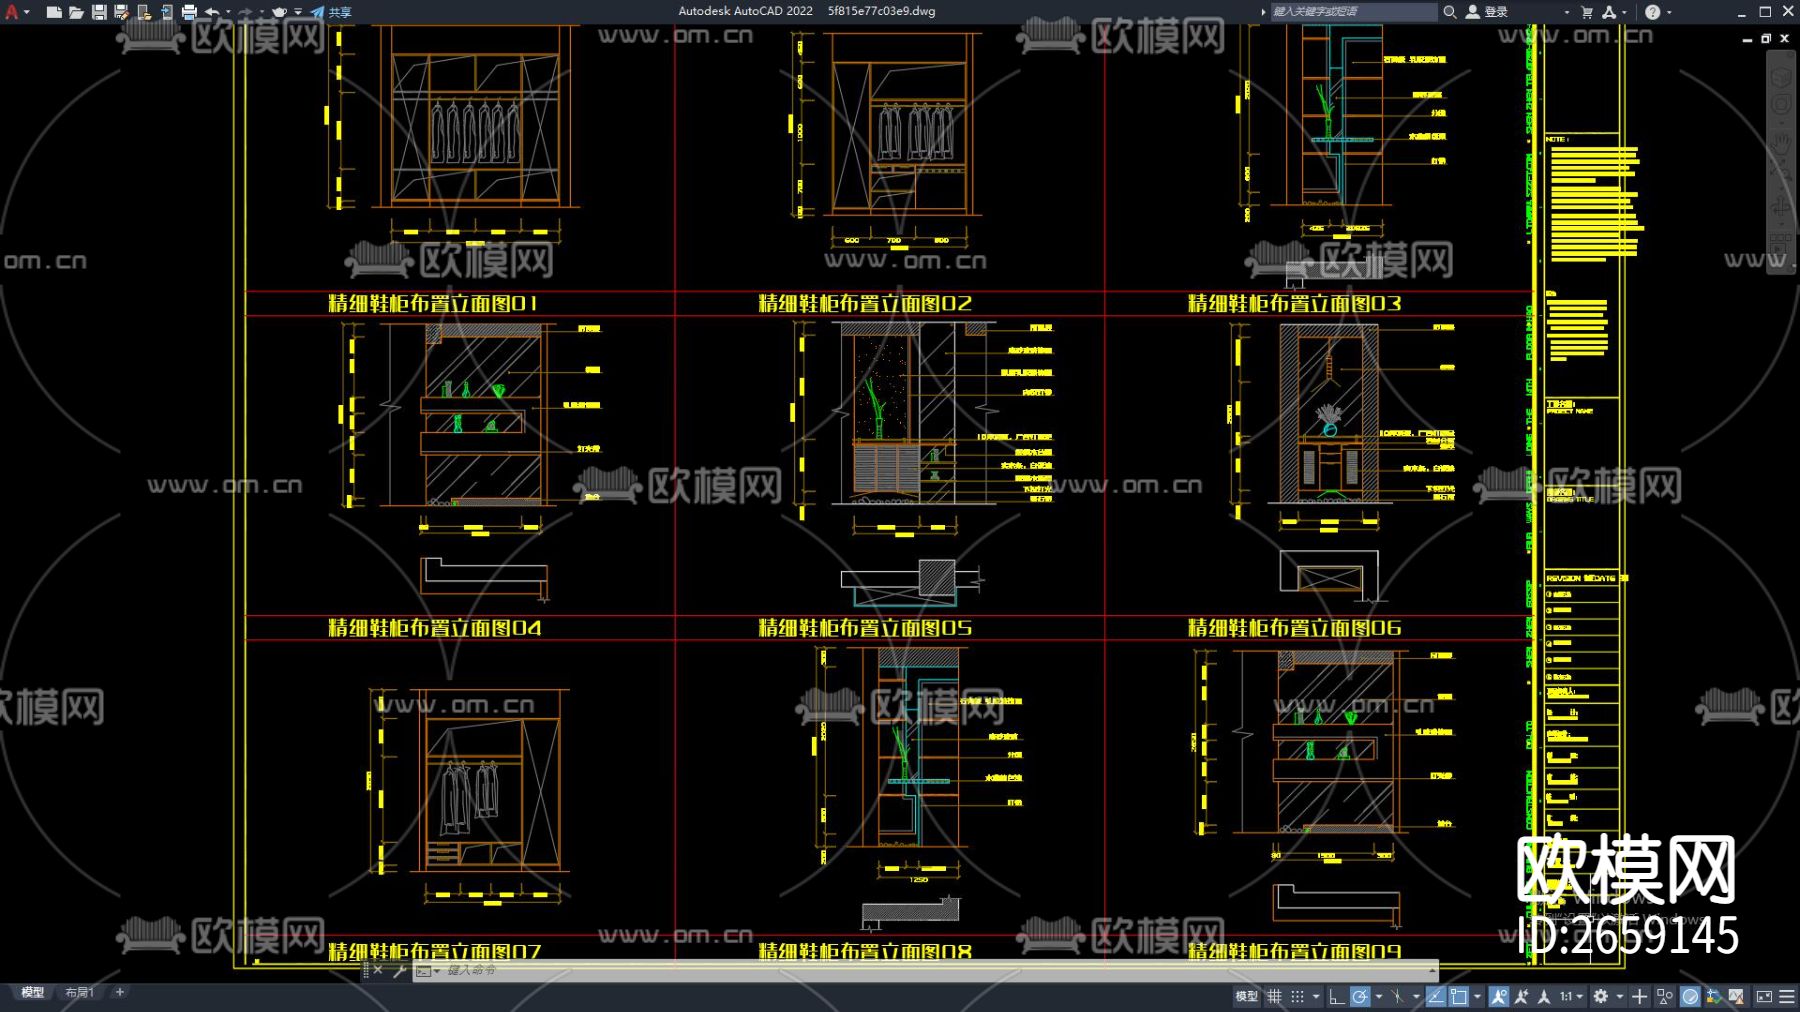Save the drawing using the Save icon

pyautogui.click(x=99, y=12)
